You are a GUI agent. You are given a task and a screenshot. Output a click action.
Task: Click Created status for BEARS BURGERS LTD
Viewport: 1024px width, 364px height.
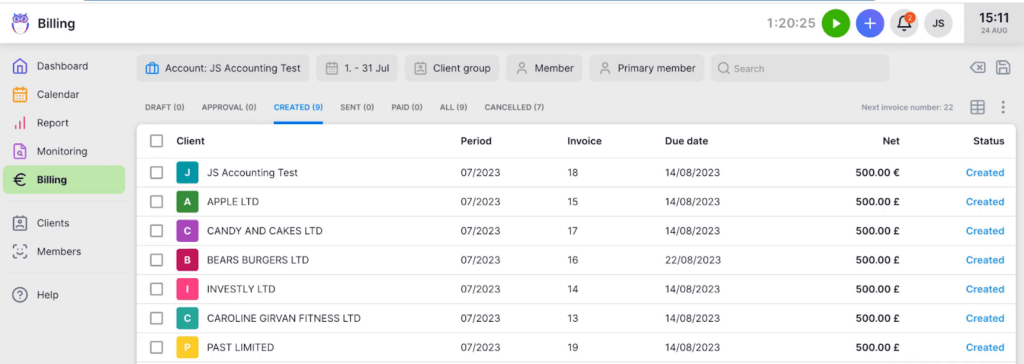pyautogui.click(x=985, y=260)
